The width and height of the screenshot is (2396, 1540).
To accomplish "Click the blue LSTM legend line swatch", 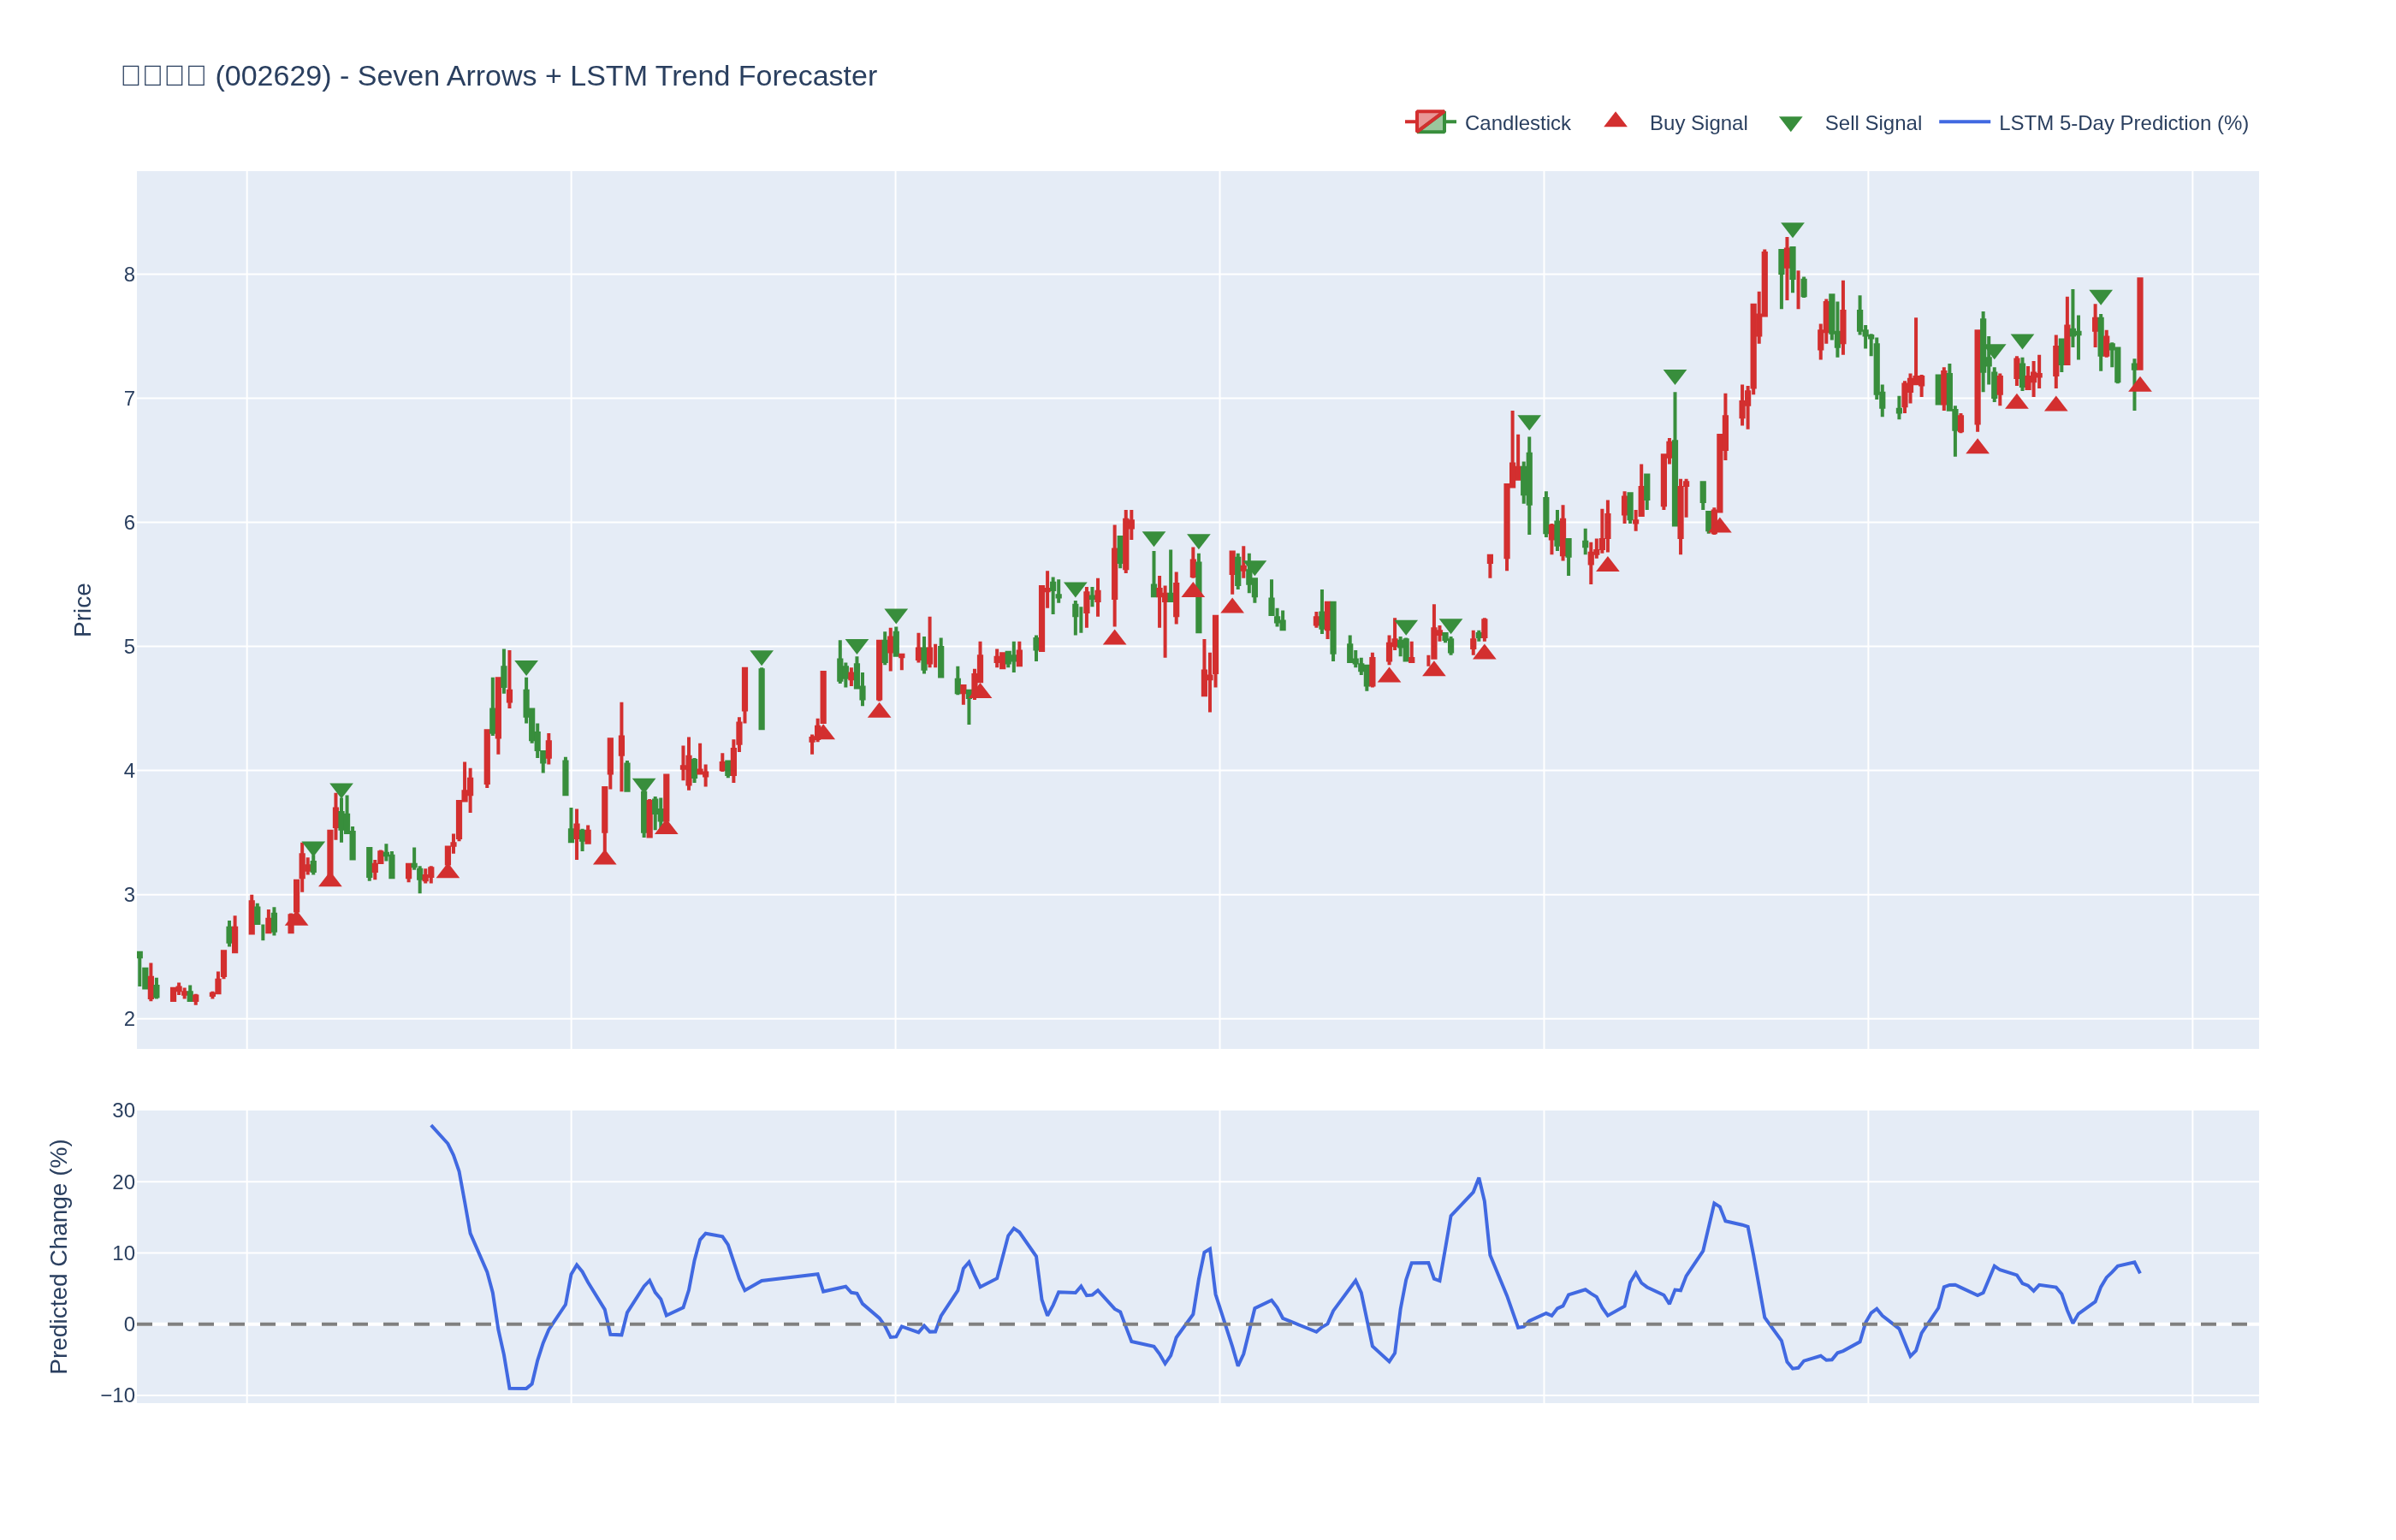I will coord(1964,122).
